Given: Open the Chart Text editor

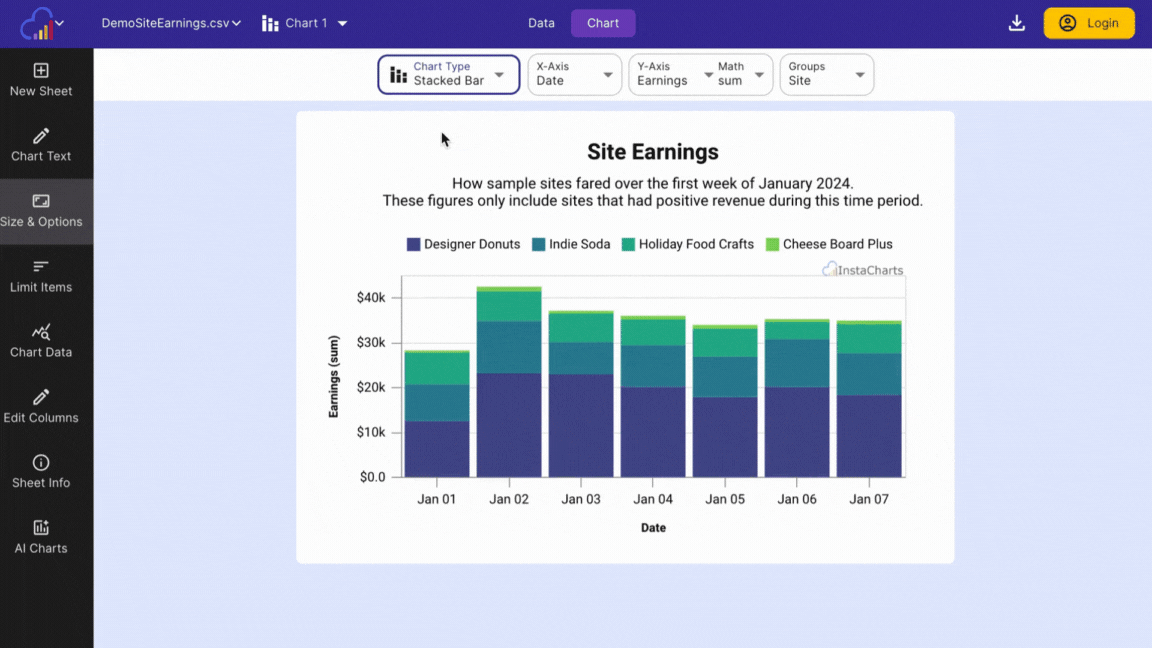Looking at the screenshot, I should 41,145.
